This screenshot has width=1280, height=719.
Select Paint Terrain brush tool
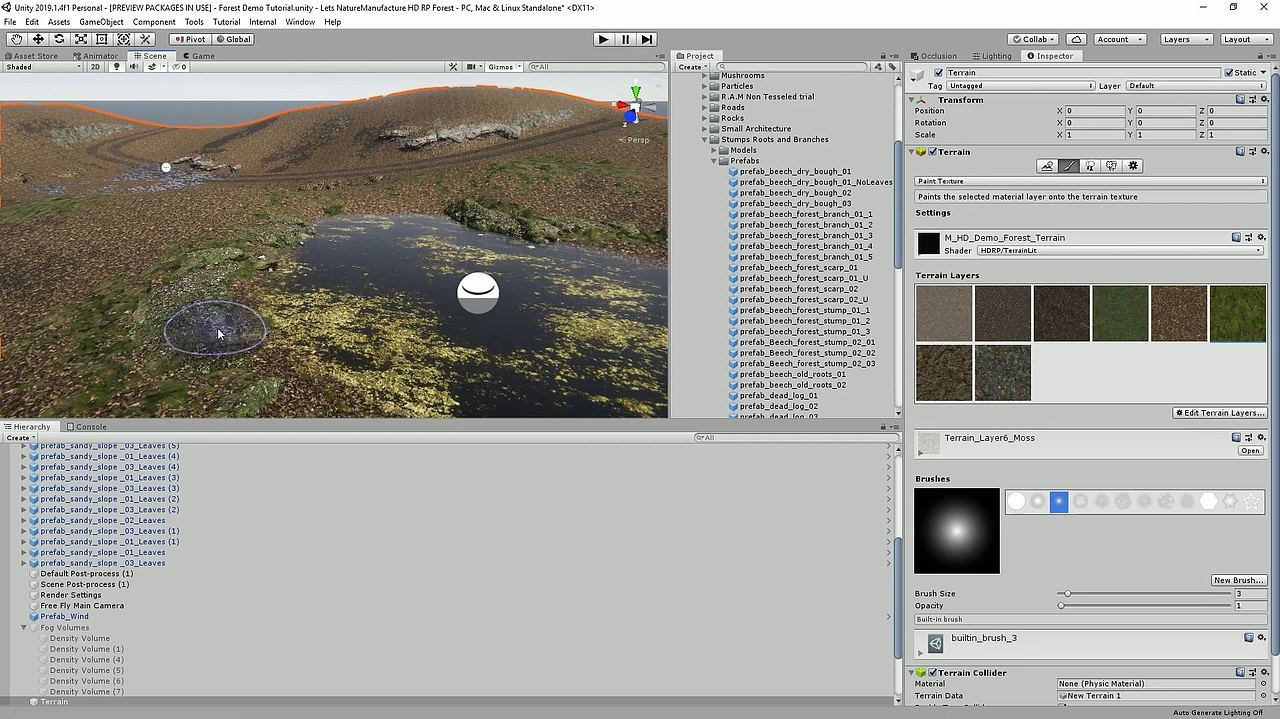tap(1069, 166)
